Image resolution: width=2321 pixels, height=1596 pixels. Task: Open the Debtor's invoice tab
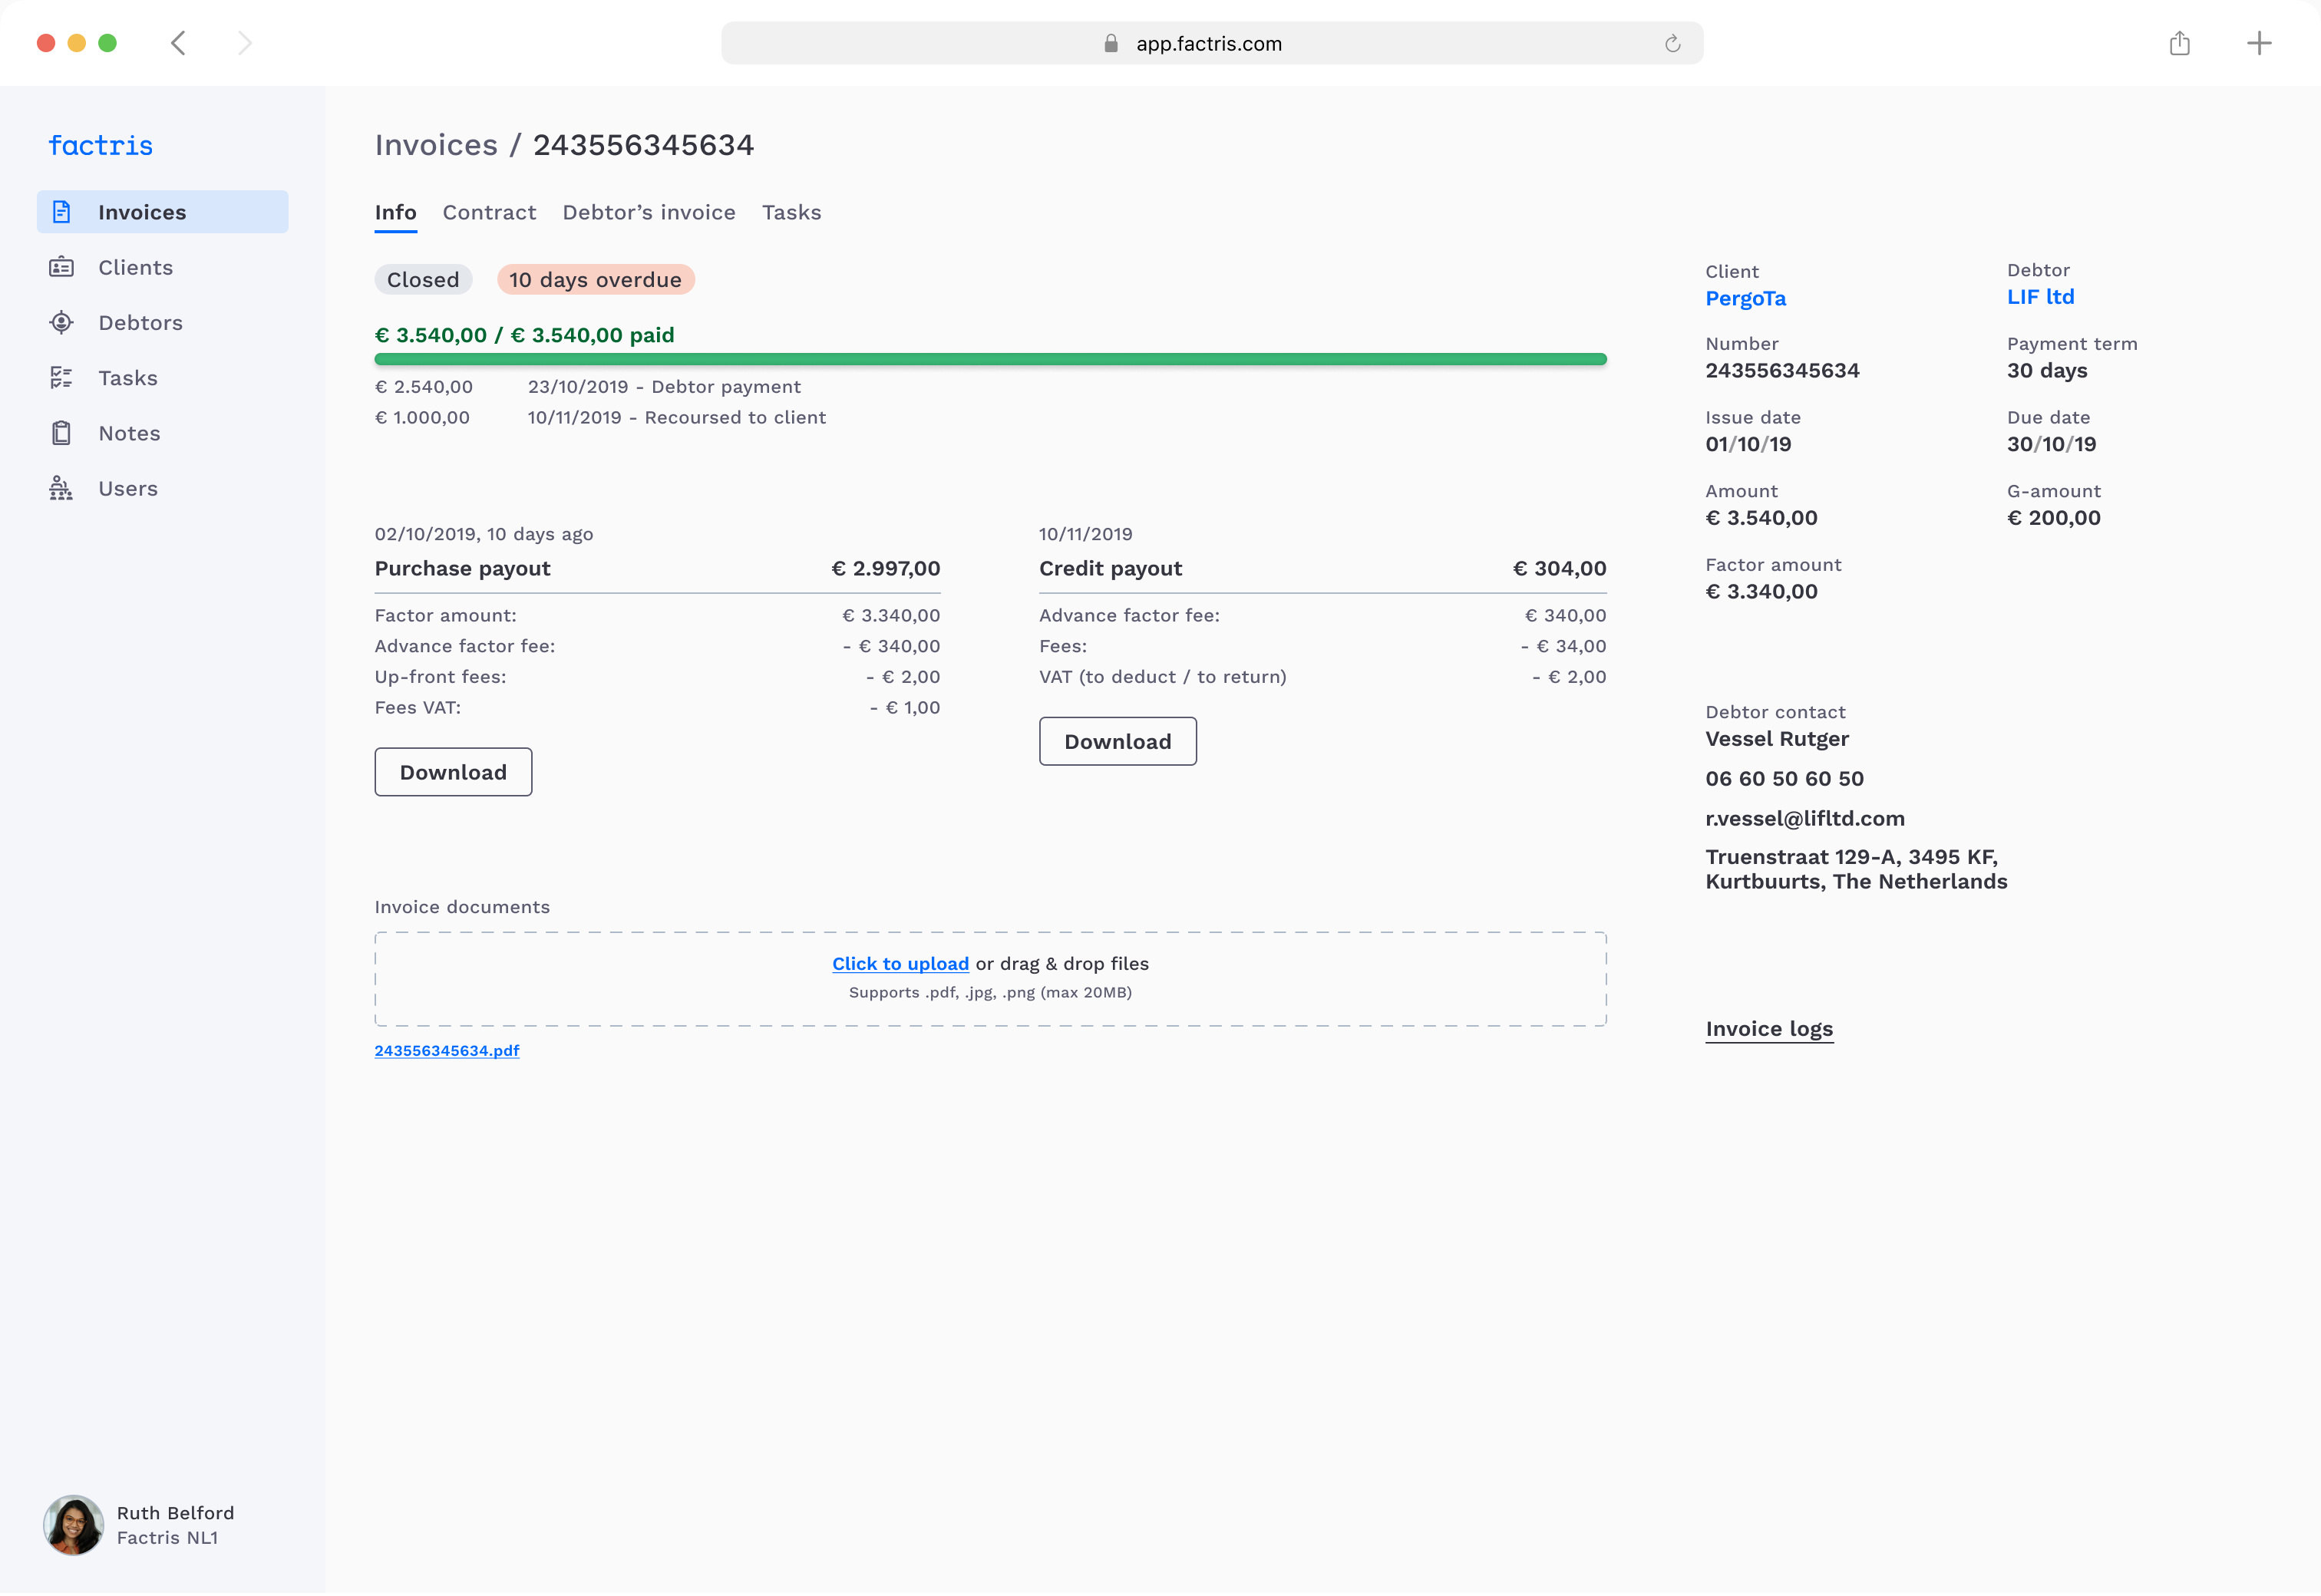click(648, 212)
